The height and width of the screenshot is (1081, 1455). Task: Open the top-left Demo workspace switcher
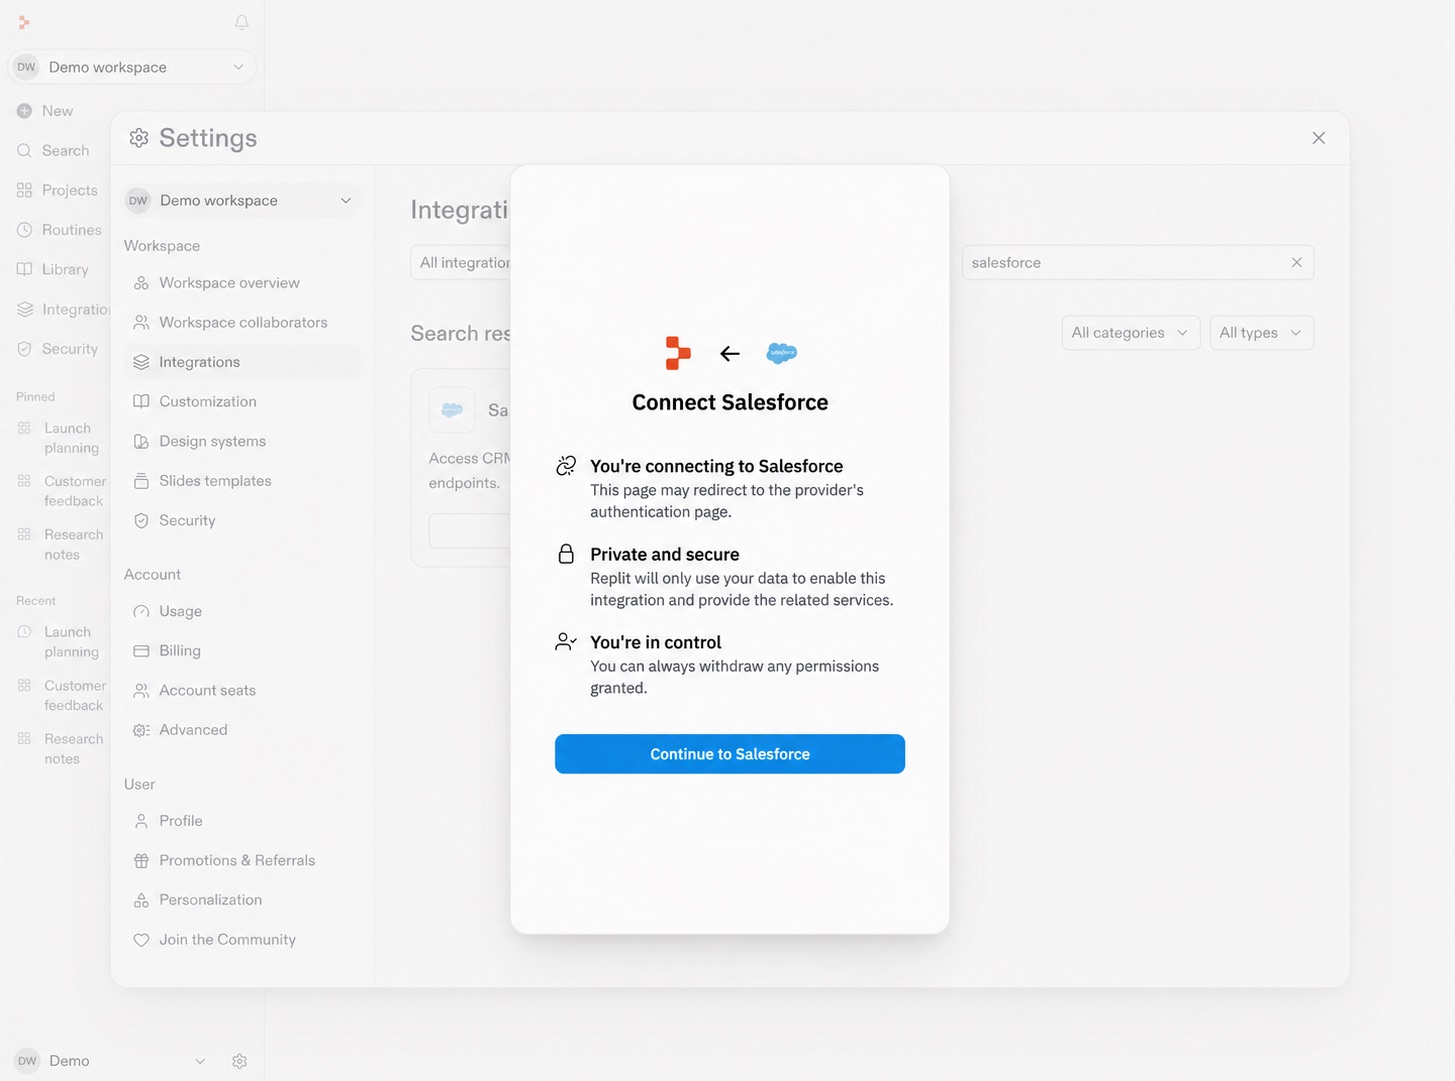pos(131,67)
